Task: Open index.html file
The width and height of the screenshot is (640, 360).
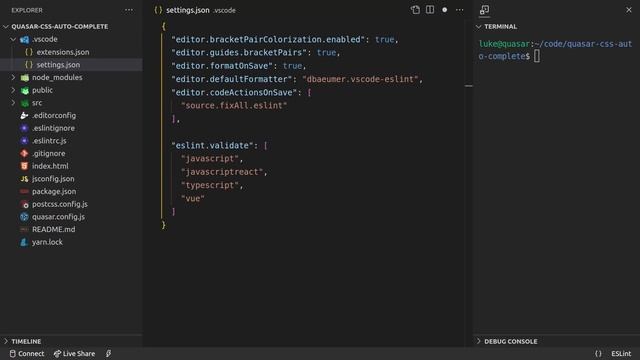Action: [50, 166]
